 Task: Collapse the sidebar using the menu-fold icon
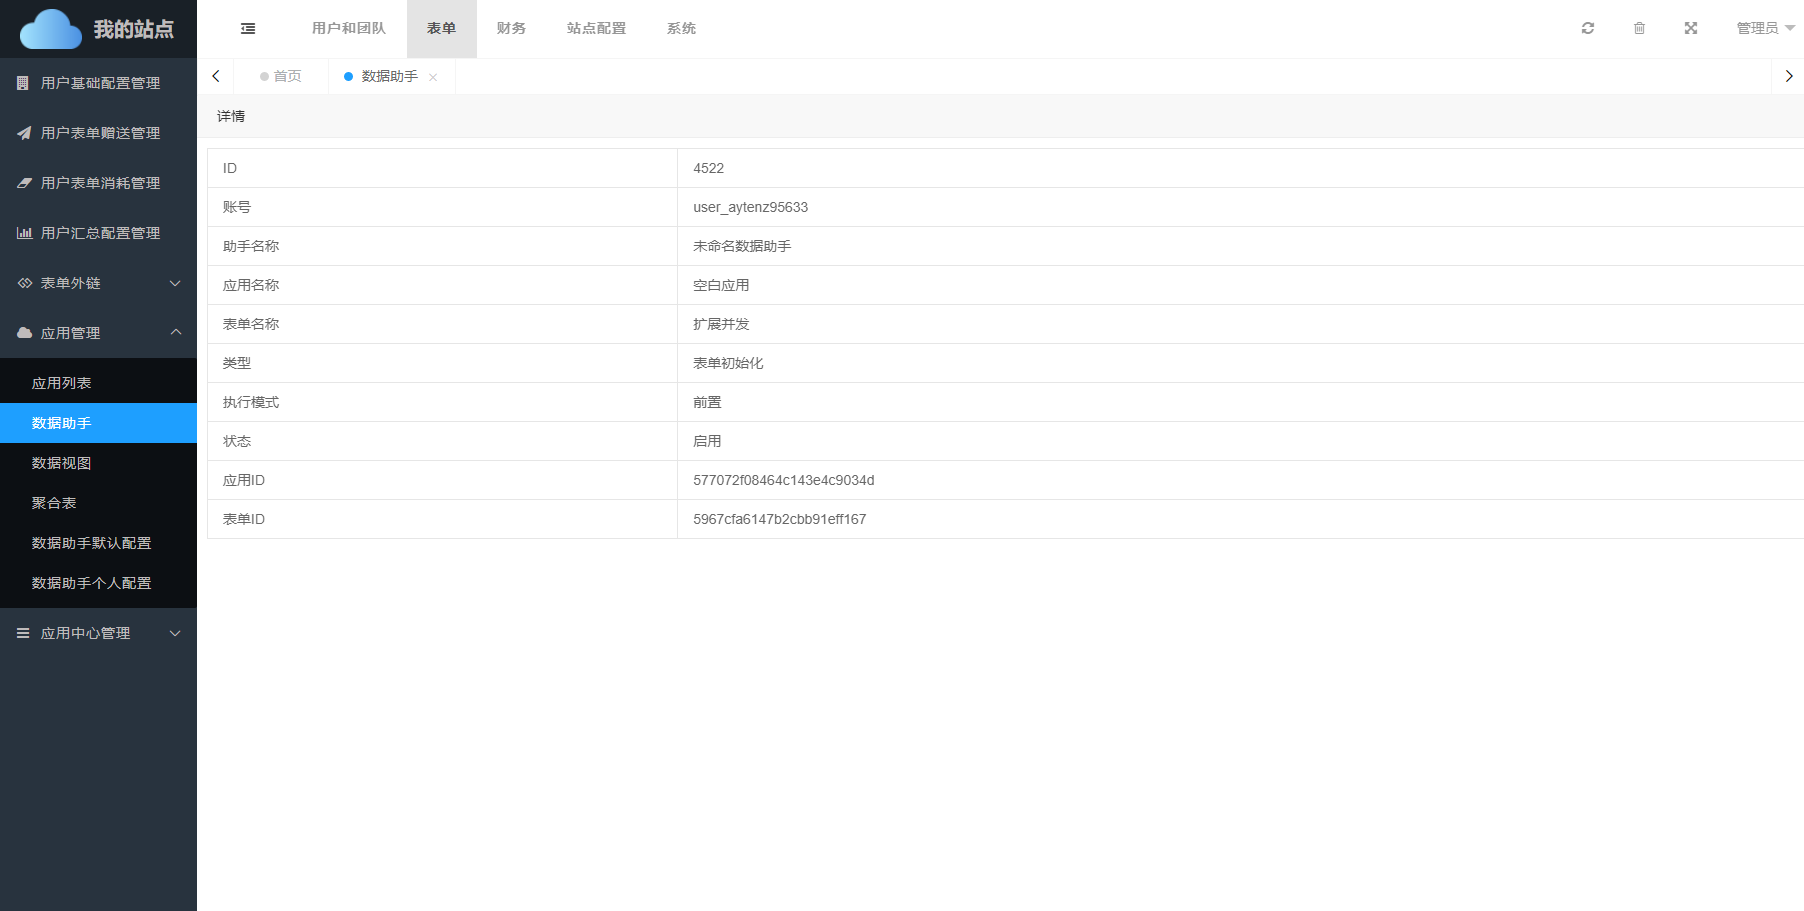pyautogui.click(x=248, y=29)
